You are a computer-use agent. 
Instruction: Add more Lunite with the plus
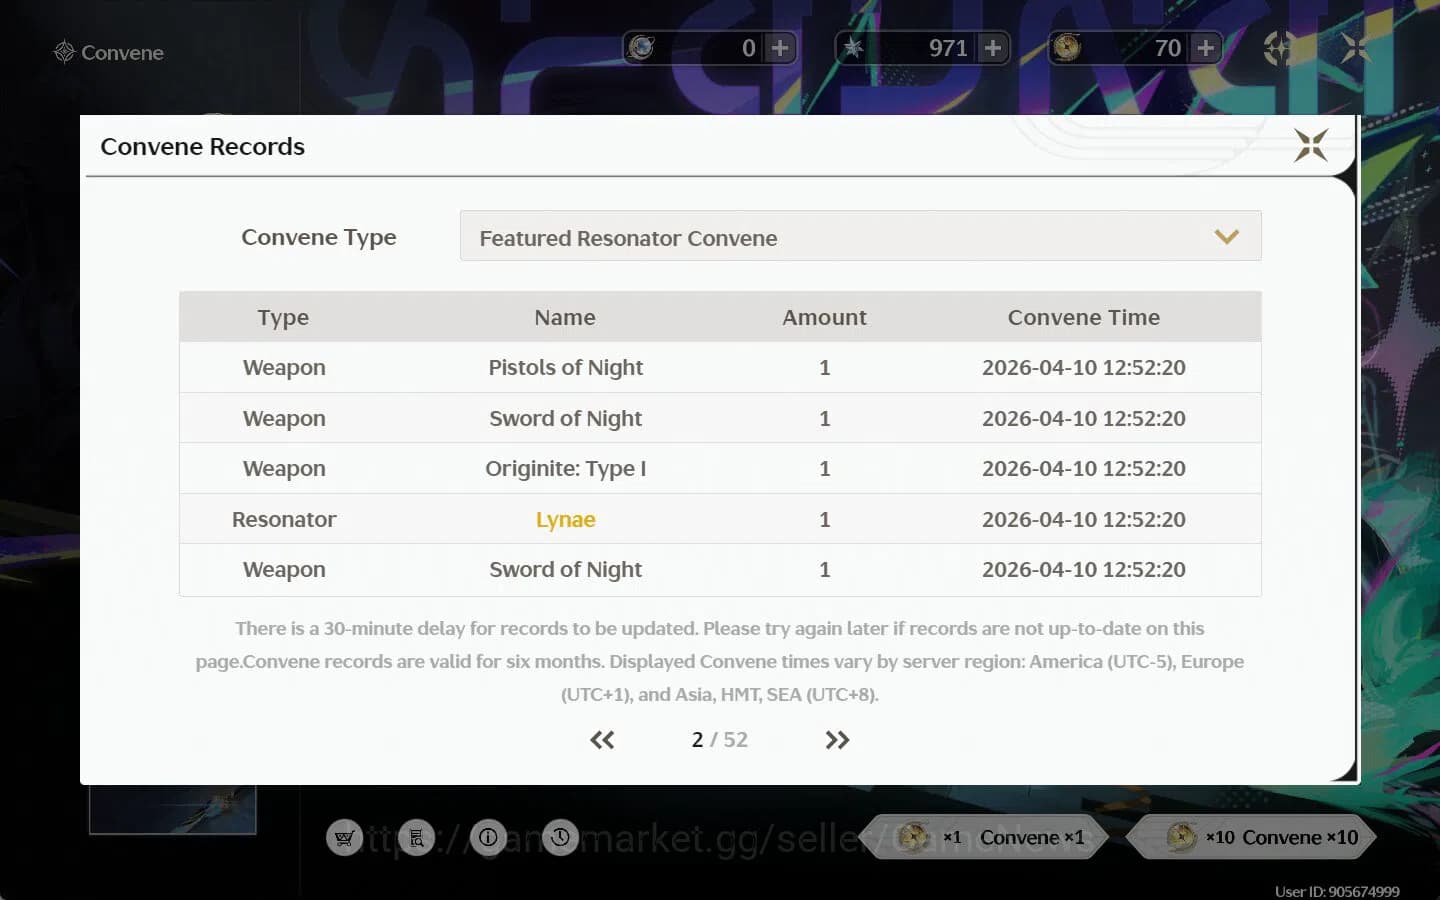click(x=780, y=48)
